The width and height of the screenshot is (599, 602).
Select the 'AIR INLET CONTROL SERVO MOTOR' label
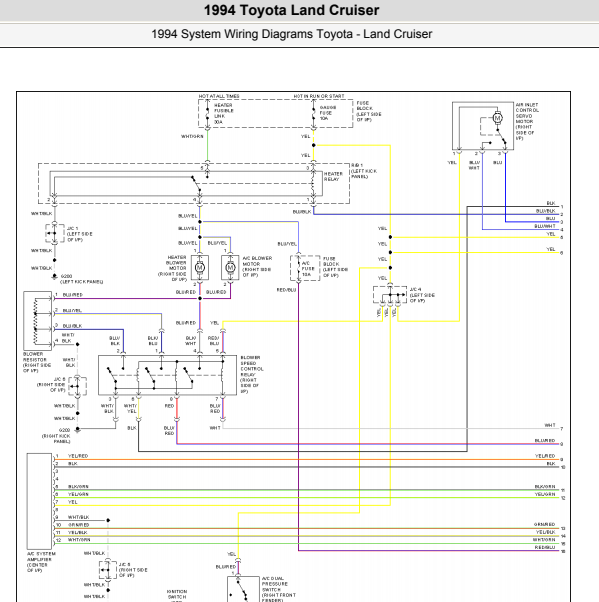[x=527, y=121]
